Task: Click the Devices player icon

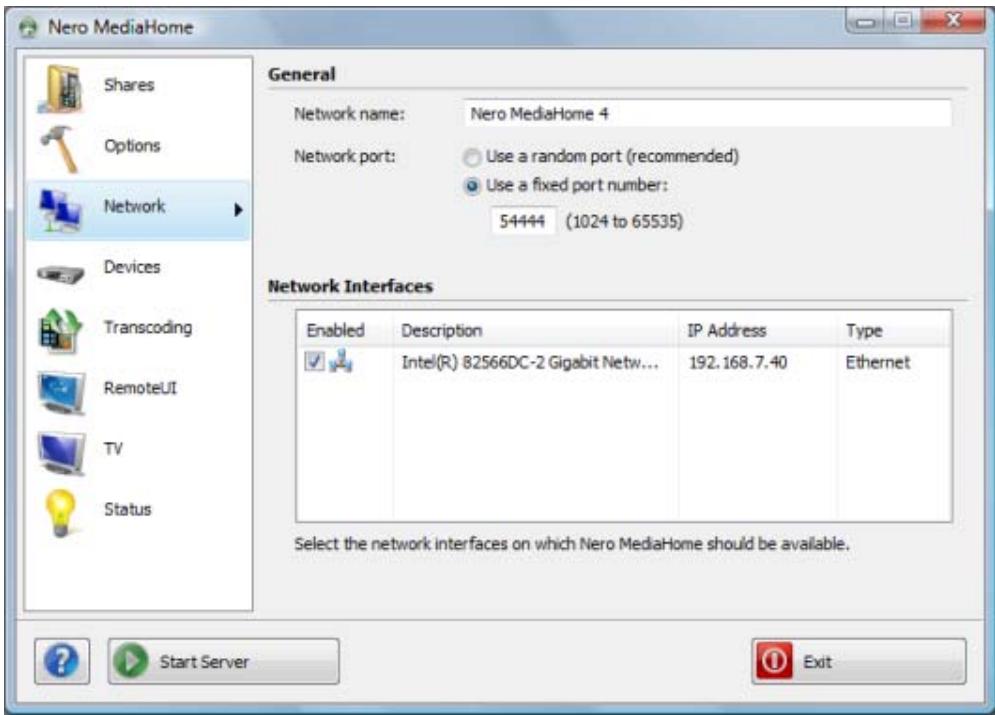Action: [60, 273]
